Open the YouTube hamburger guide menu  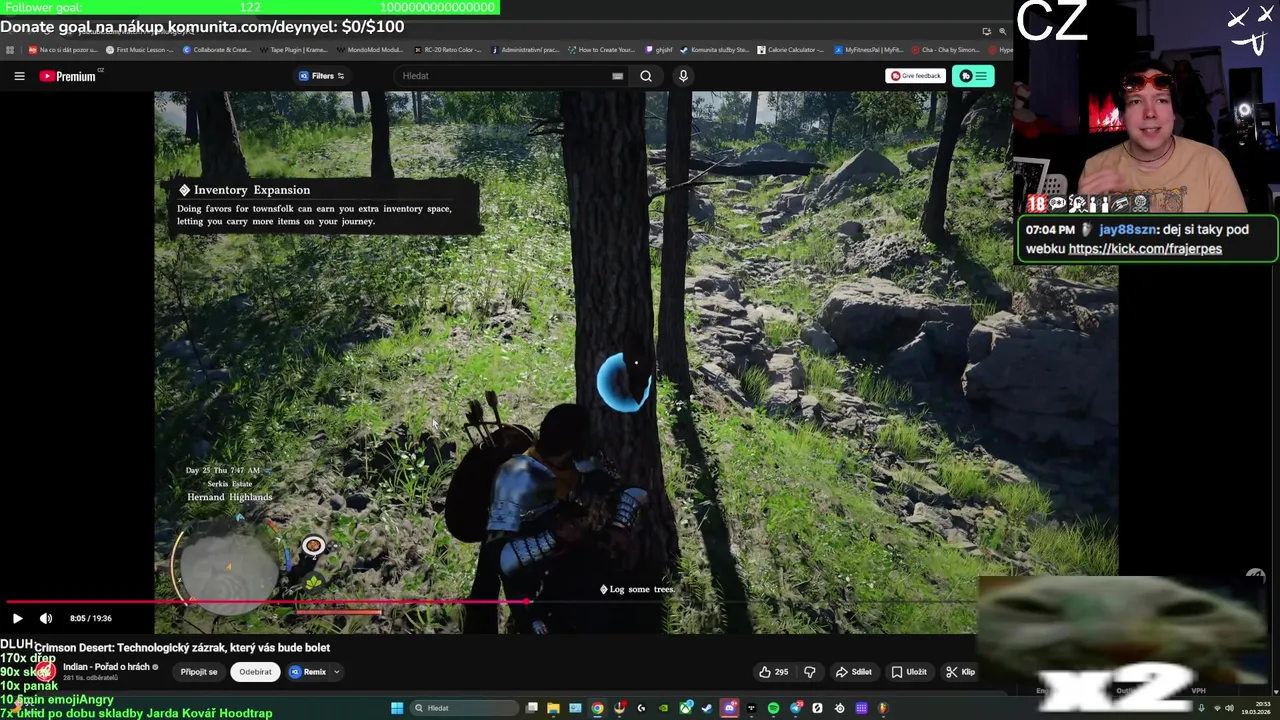[x=19, y=76]
